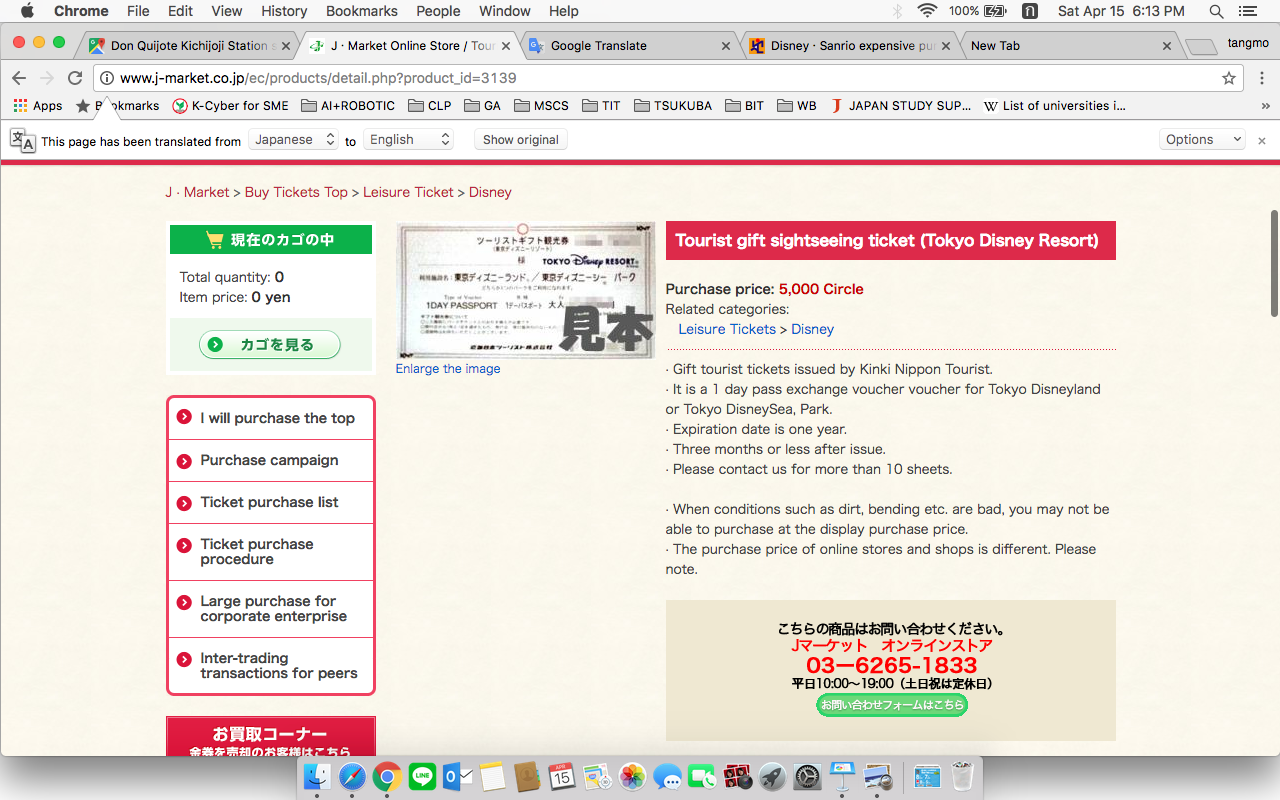Click the ticket sample thumbnail image
This screenshot has height=800, width=1280.
tap(526, 290)
